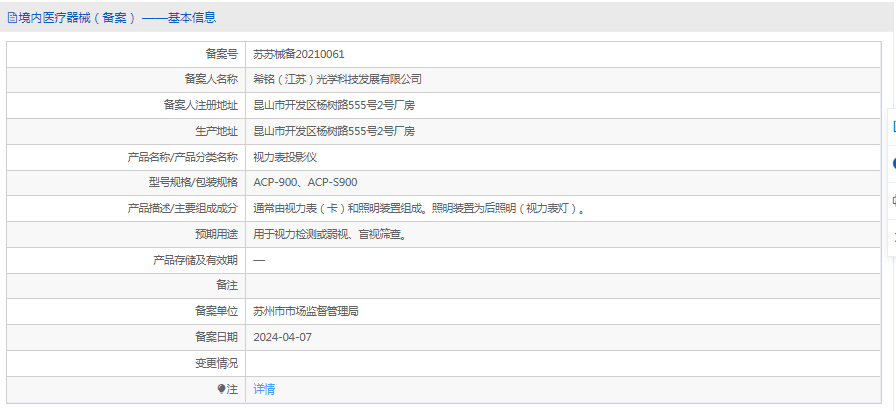This screenshot has height=411, width=896.
Task: Click the 产品存储及有效期 row label
Action: (x=195, y=260)
